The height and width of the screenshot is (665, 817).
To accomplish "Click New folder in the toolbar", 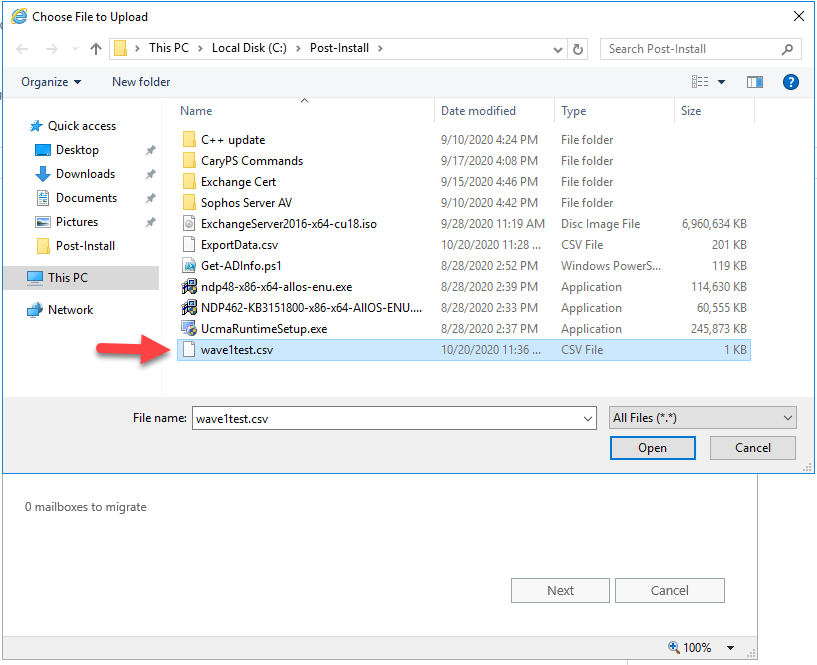I will [140, 82].
